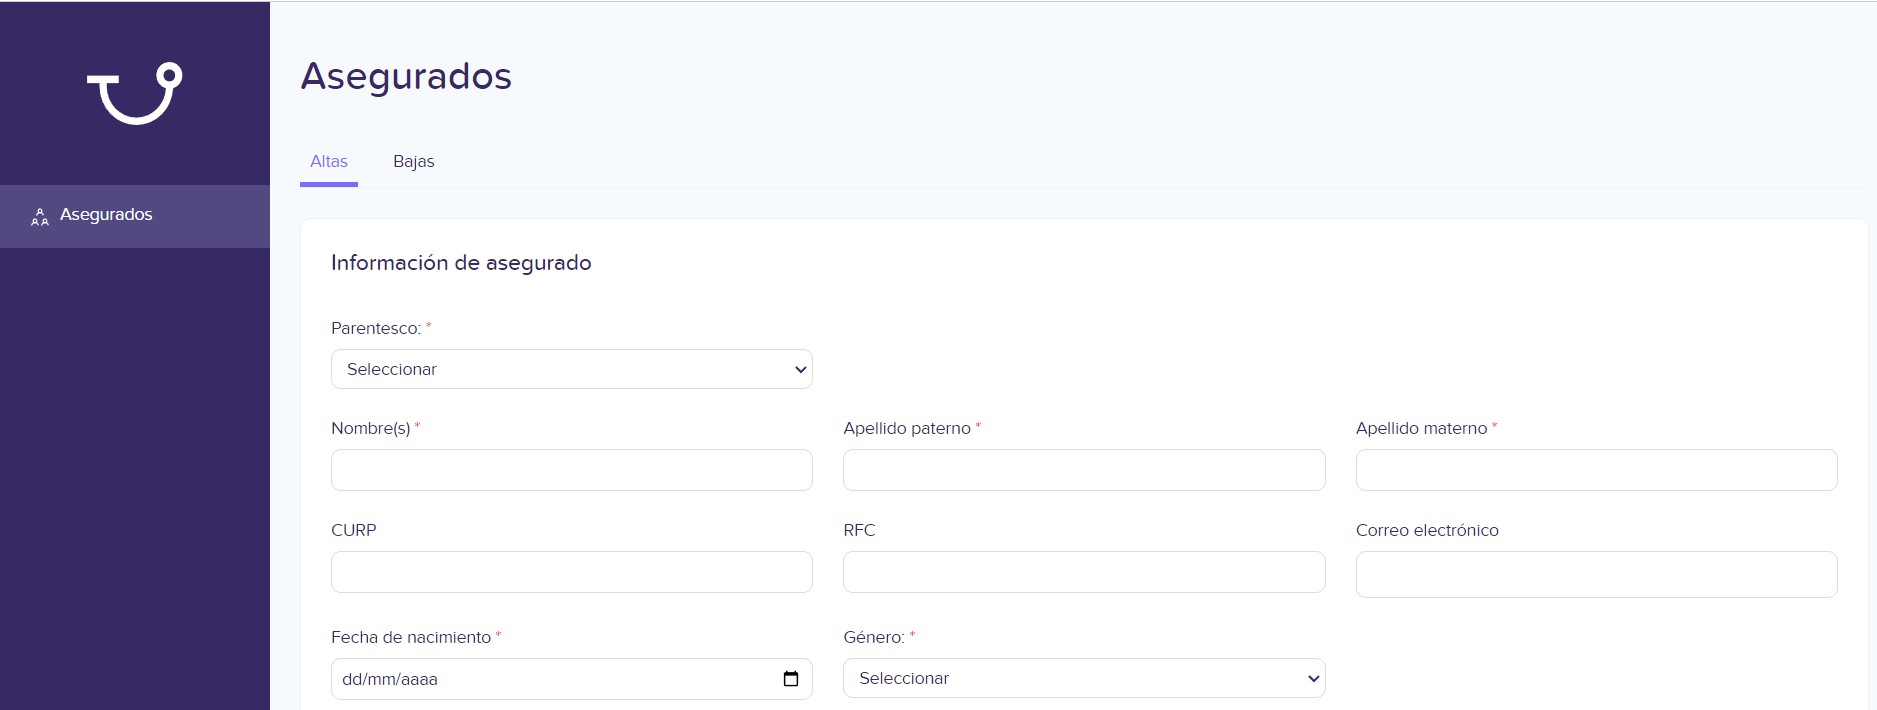
Task: Click the stethoscope logo in the sidebar
Action: pyautogui.click(x=135, y=93)
